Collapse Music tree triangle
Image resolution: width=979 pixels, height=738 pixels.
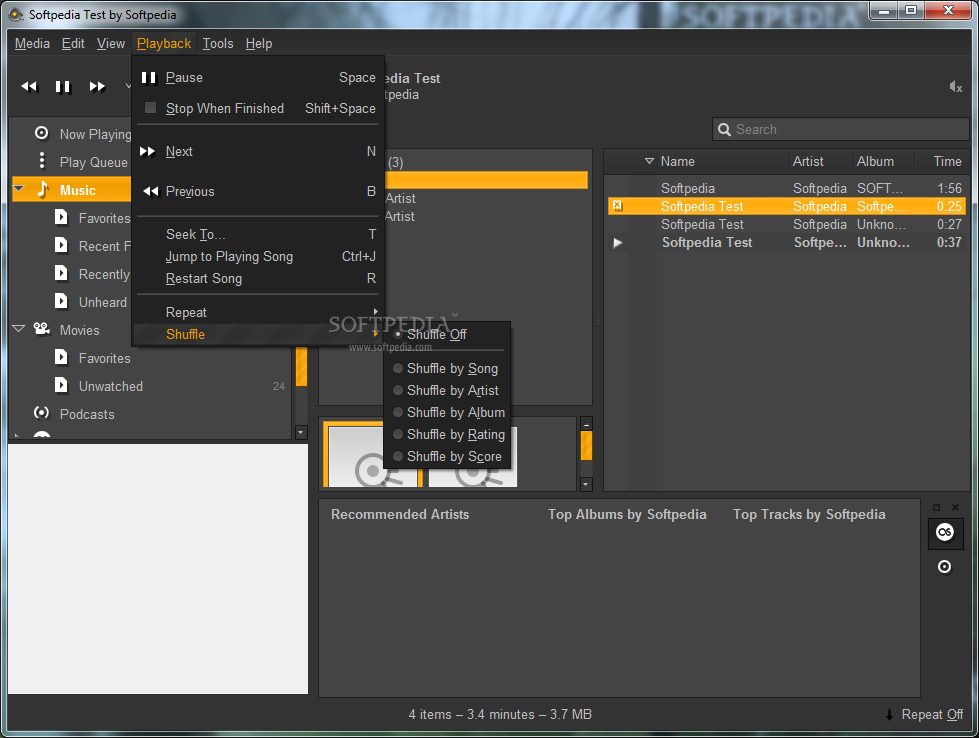coord(19,189)
